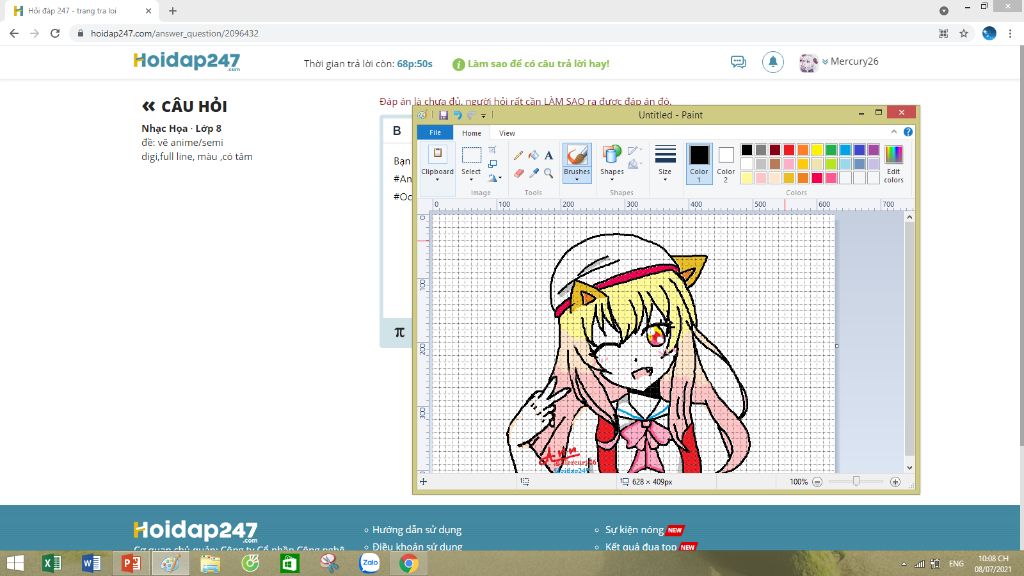The image size is (1024, 576).
Task: Pick the red color swatch in palette
Action: [x=789, y=150]
